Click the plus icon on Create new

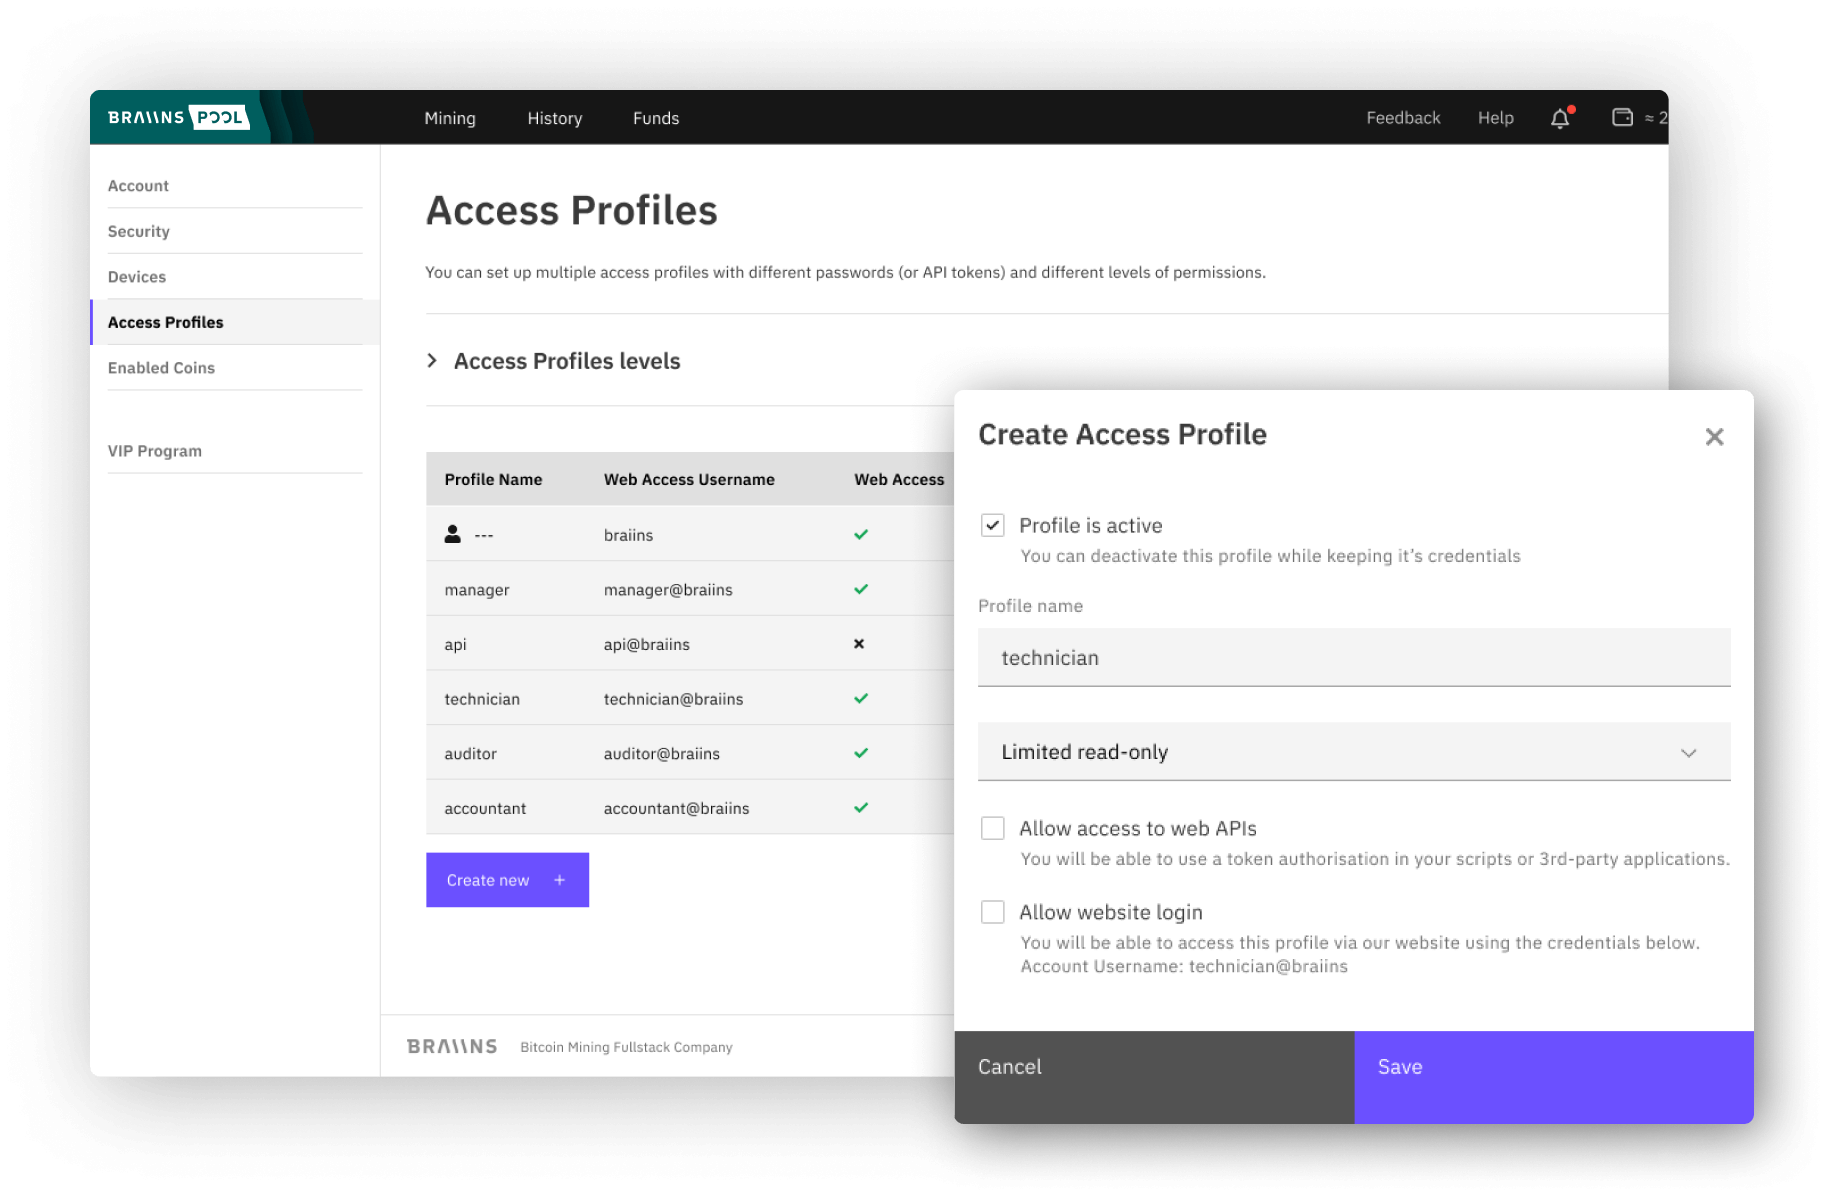(560, 880)
